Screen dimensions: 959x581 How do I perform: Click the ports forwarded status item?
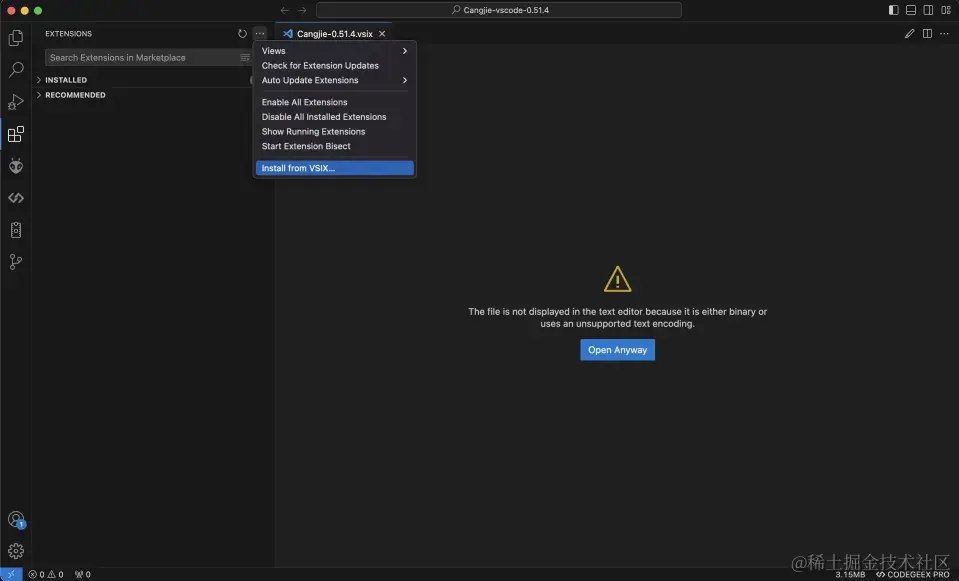coord(83,574)
